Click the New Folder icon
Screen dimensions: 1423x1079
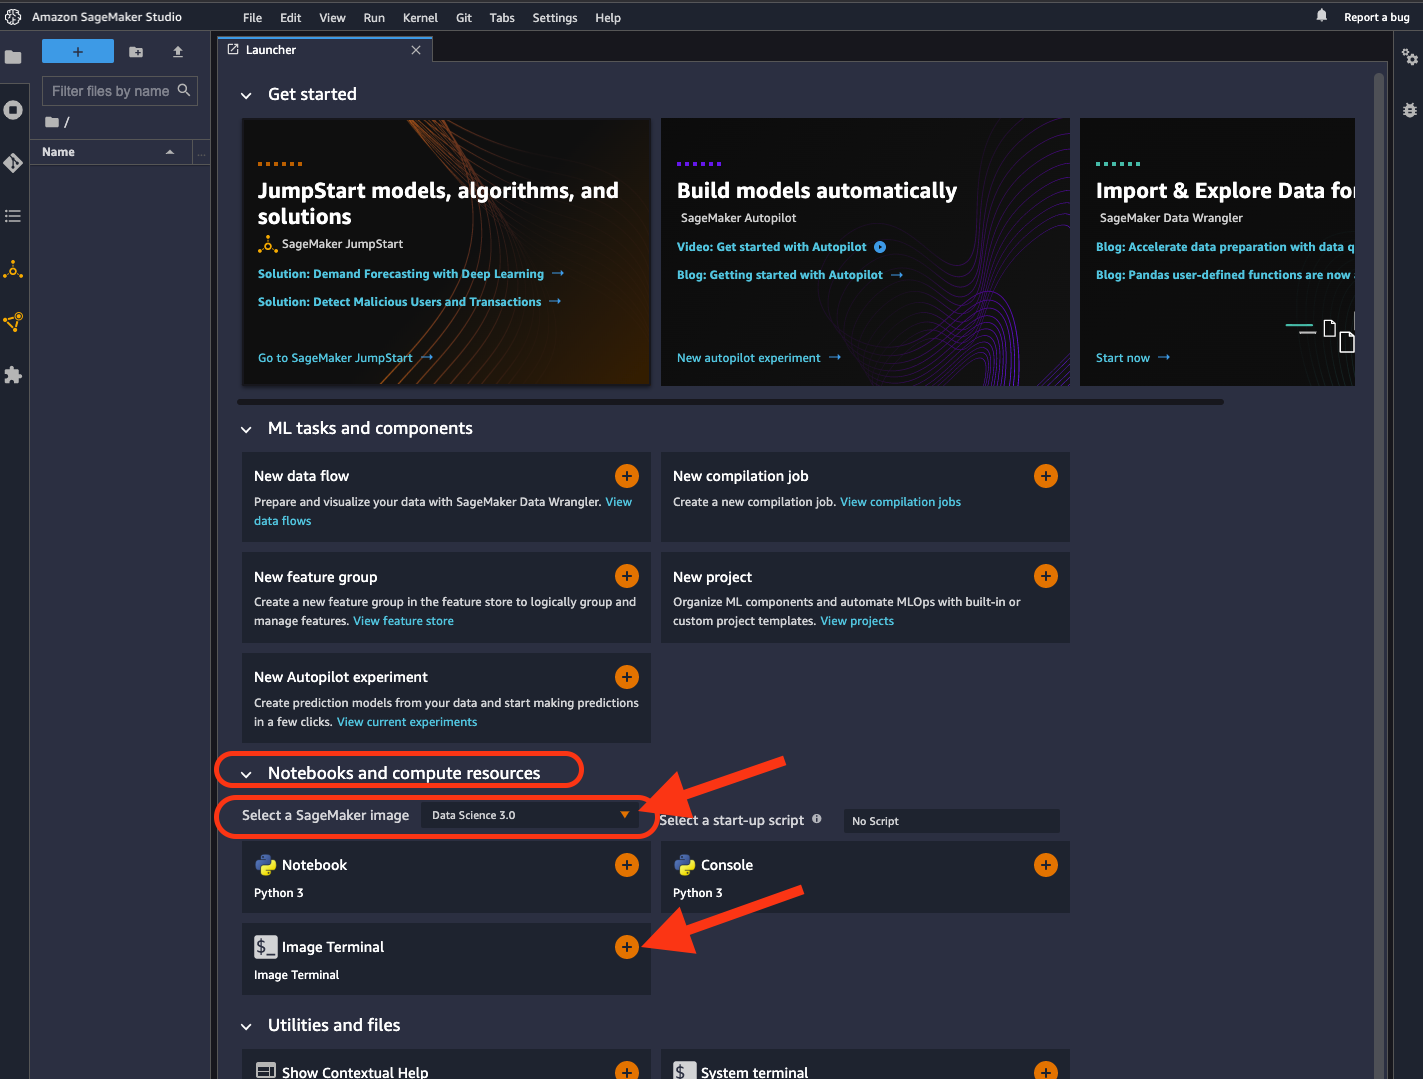[136, 52]
